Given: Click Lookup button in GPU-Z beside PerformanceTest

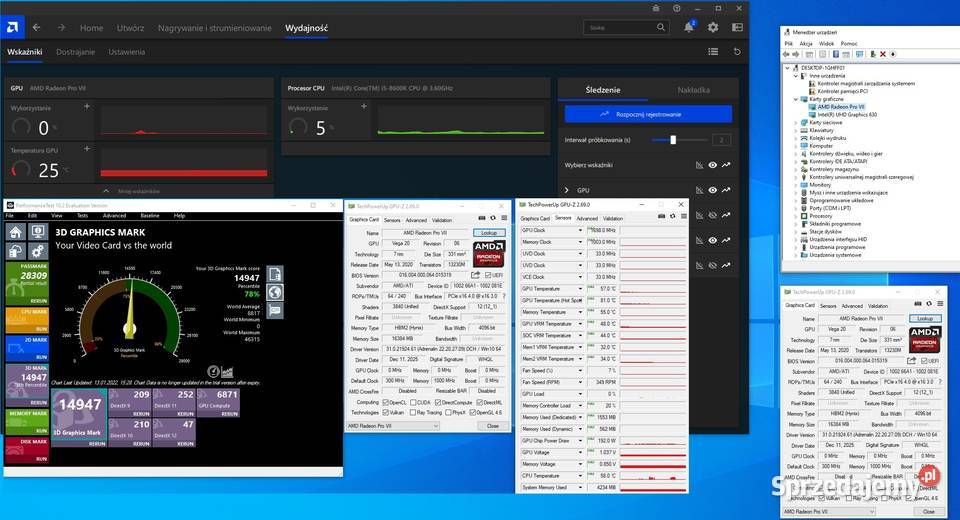Looking at the screenshot, I should tap(489, 233).
